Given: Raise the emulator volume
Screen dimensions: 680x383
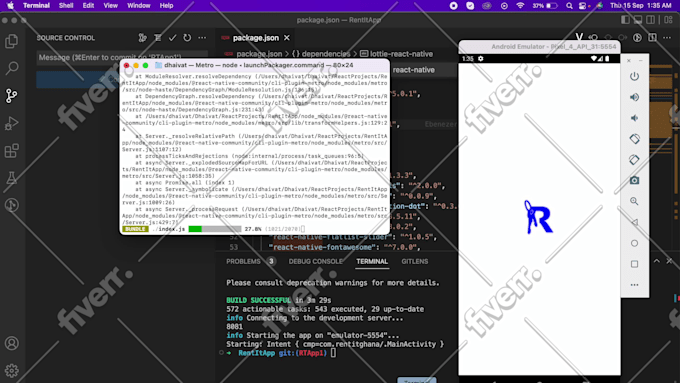Looking at the screenshot, I should [634, 97].
